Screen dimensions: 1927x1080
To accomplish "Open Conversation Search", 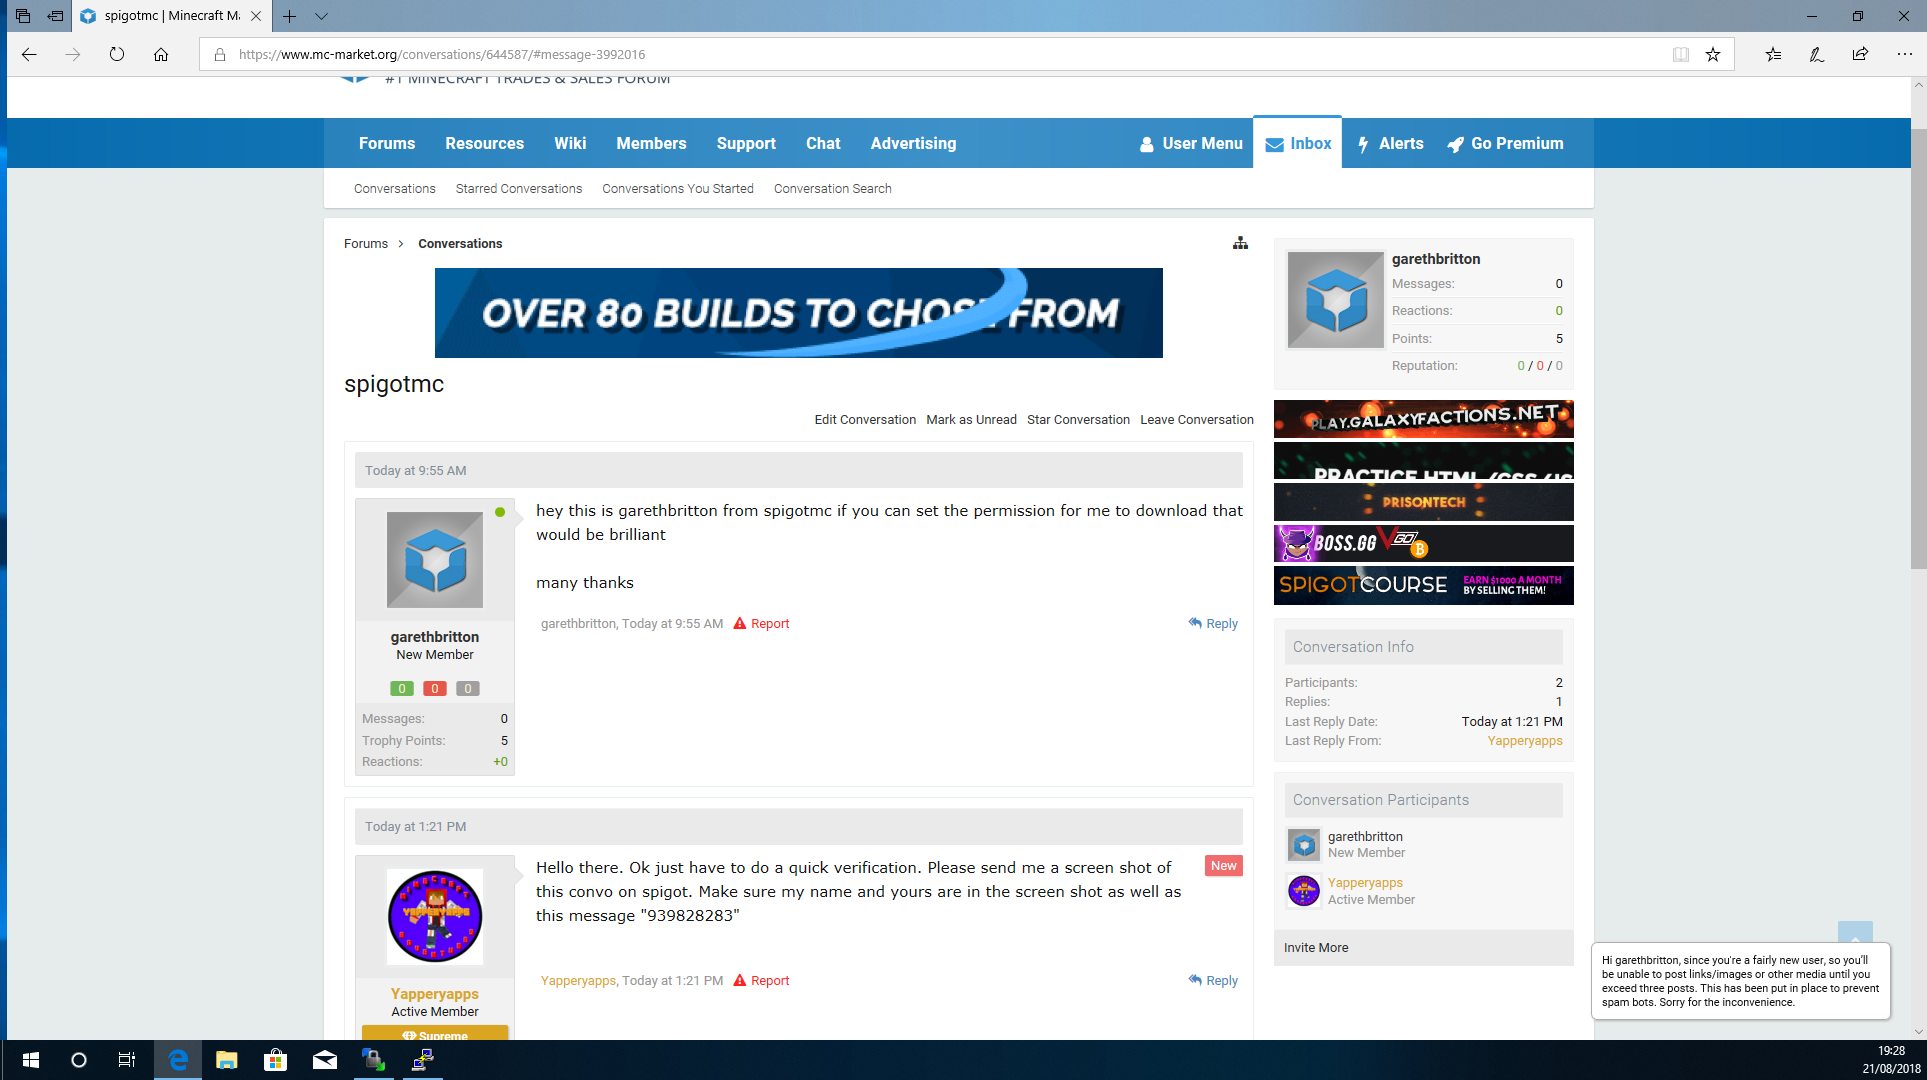I will point(832,188).
